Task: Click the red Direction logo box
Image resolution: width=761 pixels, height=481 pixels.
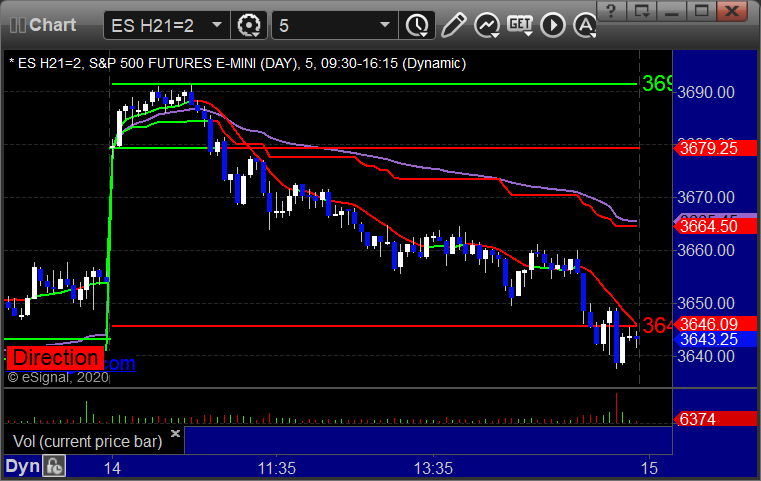Action: (55, 358)
